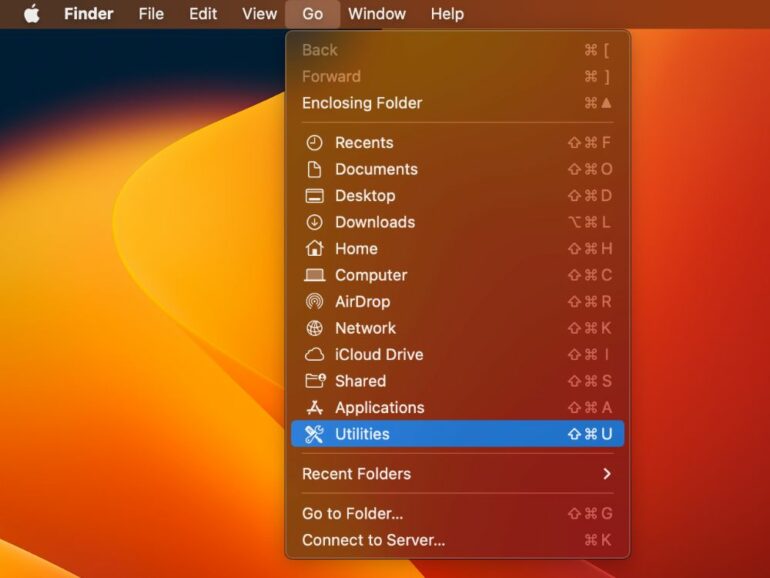The image size is (770, 578).
Task: Click the Shared folder icon
Action: coord(315,381)
